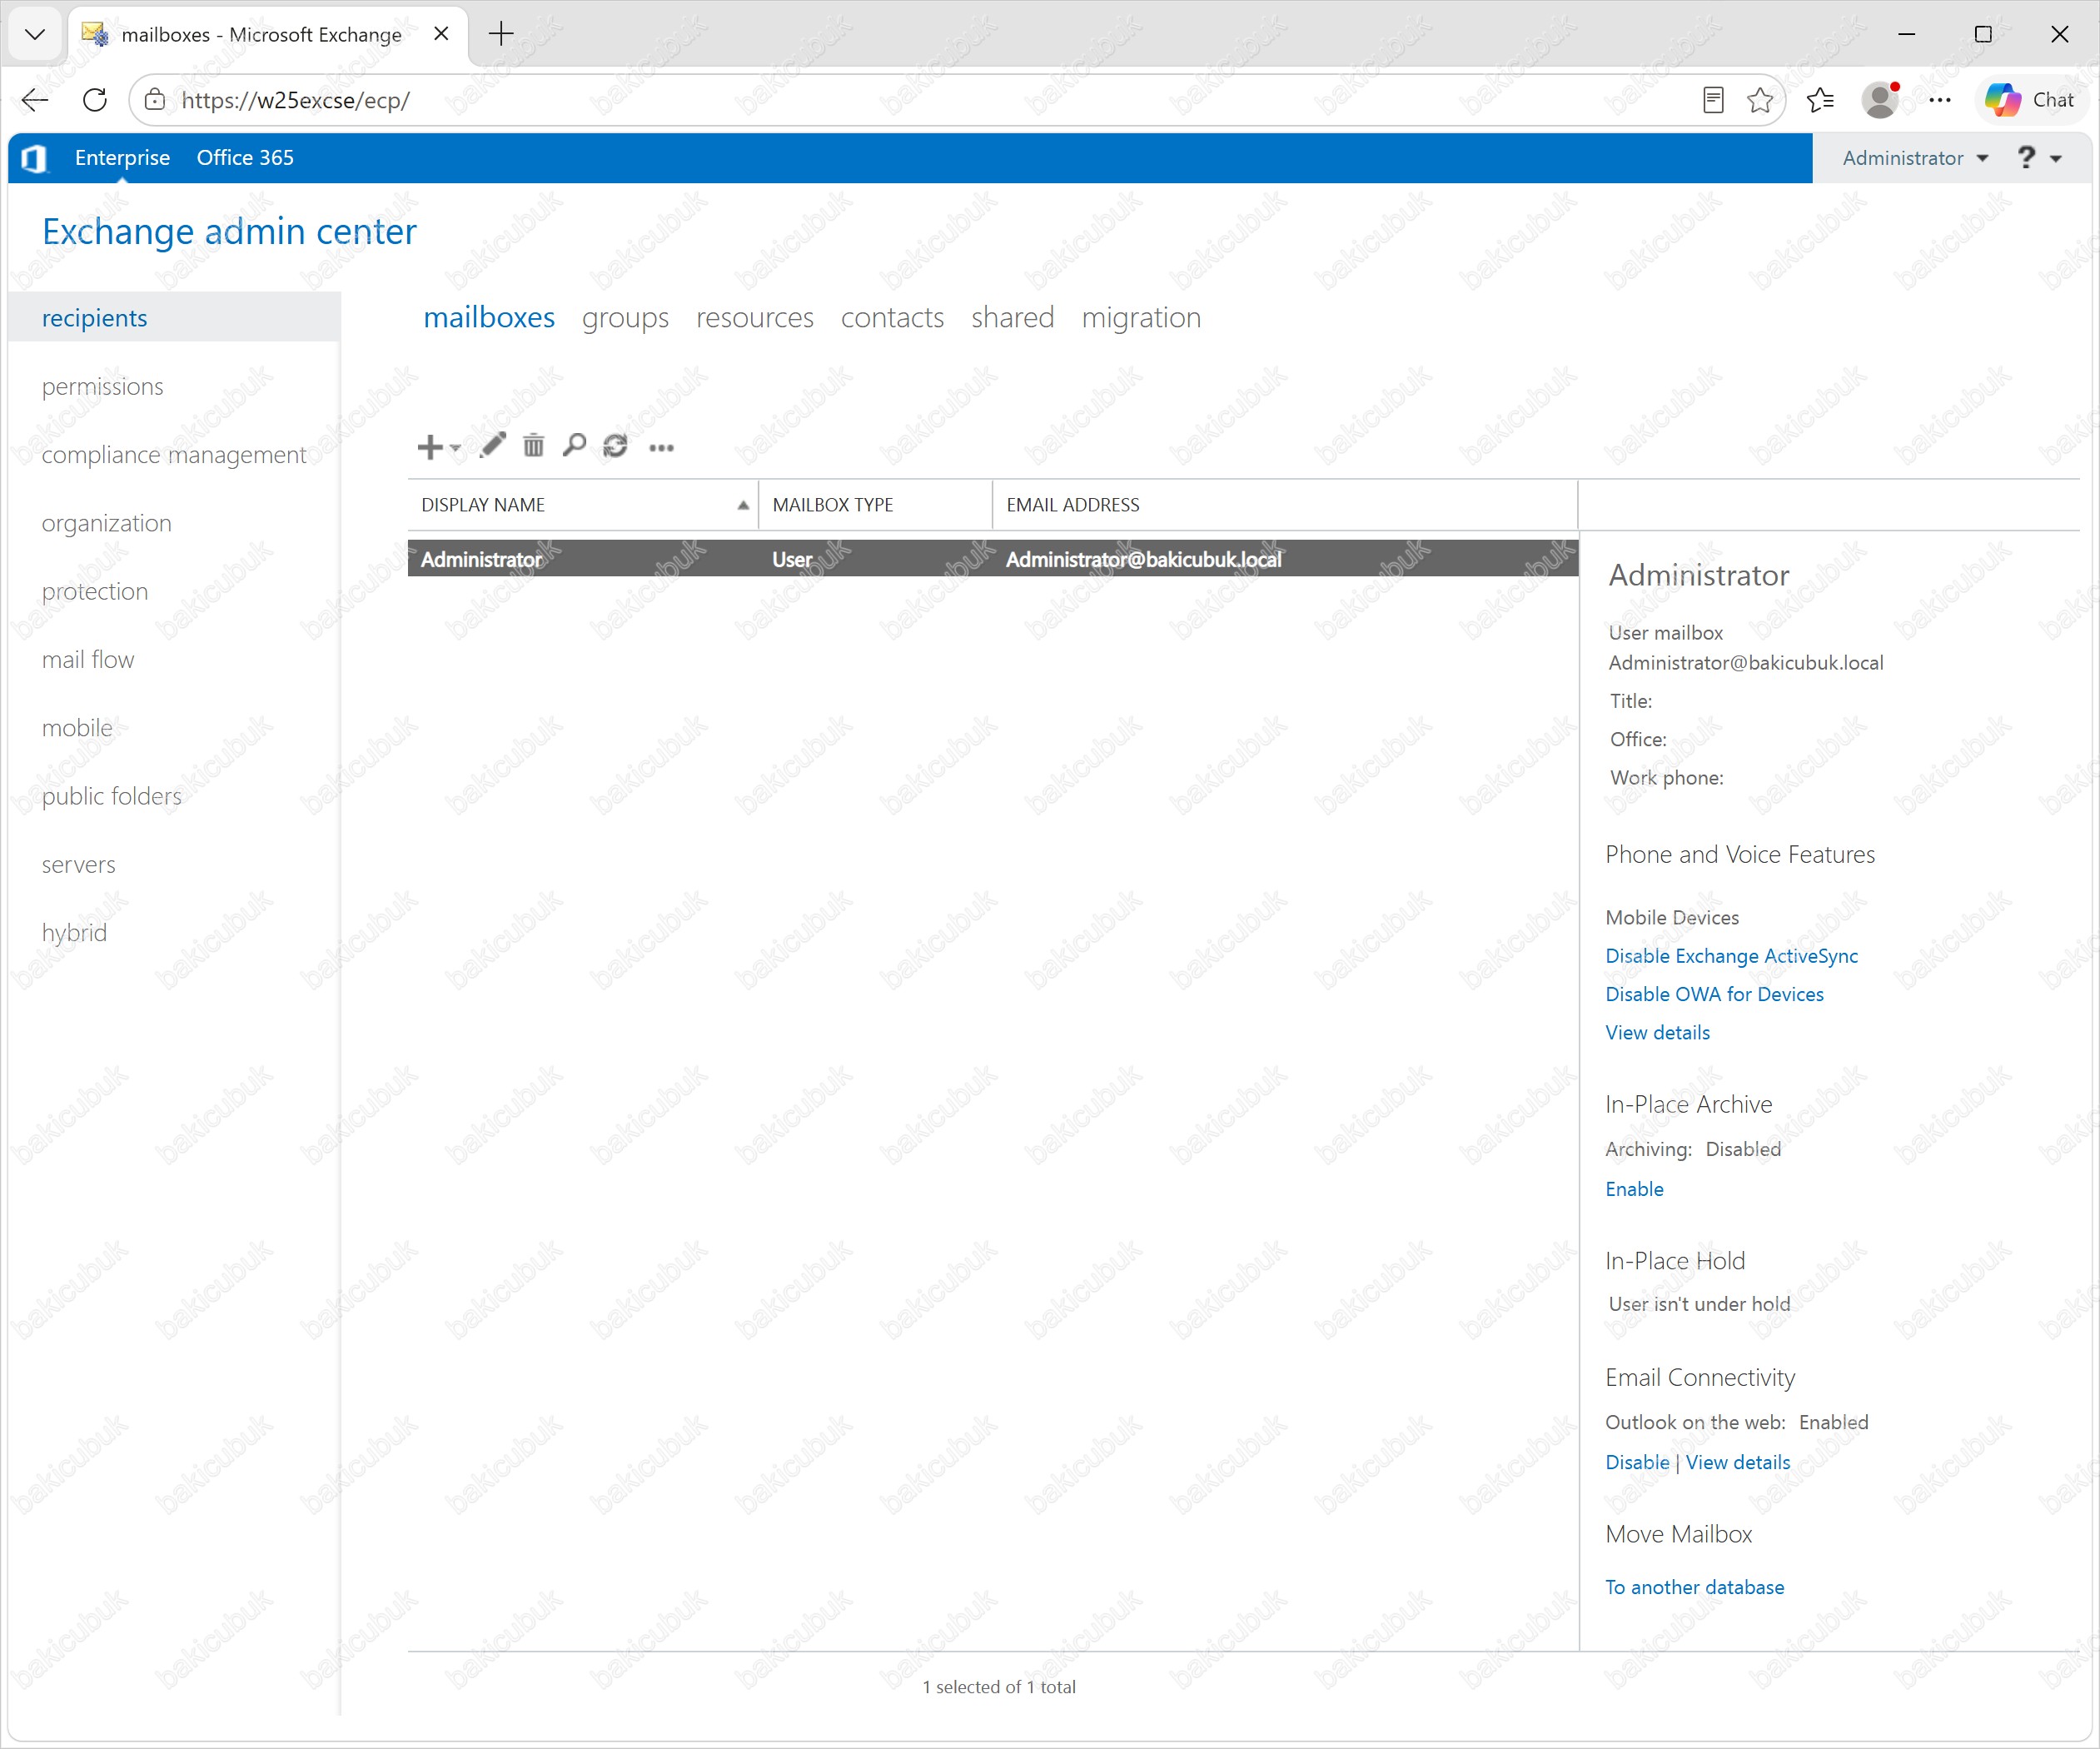Viewport: 2100px width, 1749px height.
Task: Go to public folders
Action: 112,796
